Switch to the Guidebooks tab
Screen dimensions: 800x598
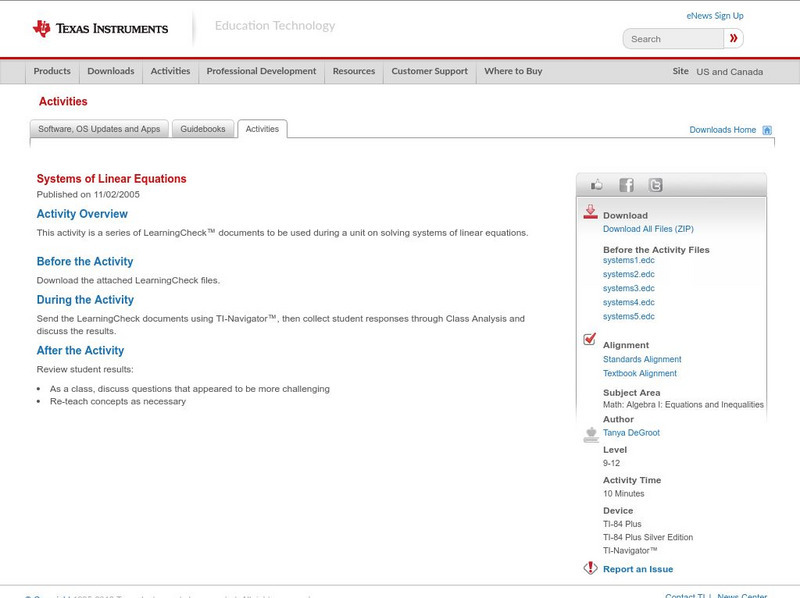point(203,129)
